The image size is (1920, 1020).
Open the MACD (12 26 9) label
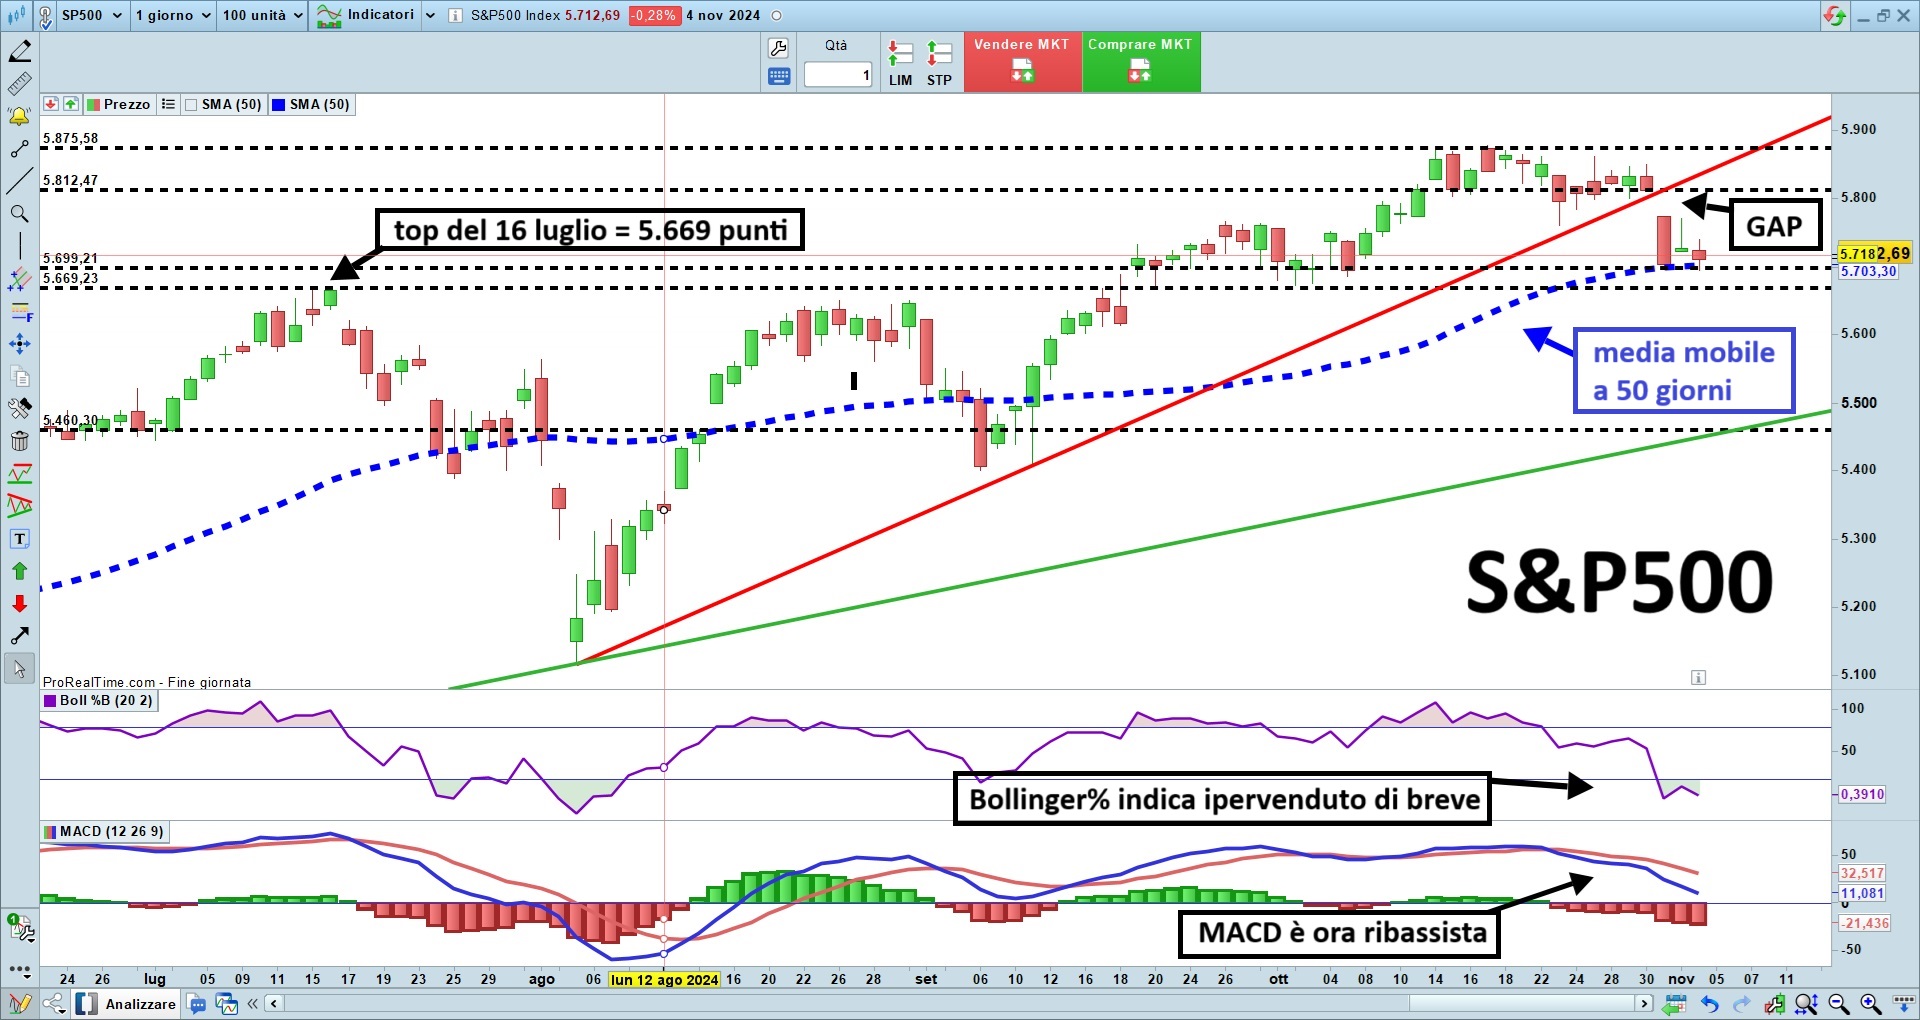(103, 832)
